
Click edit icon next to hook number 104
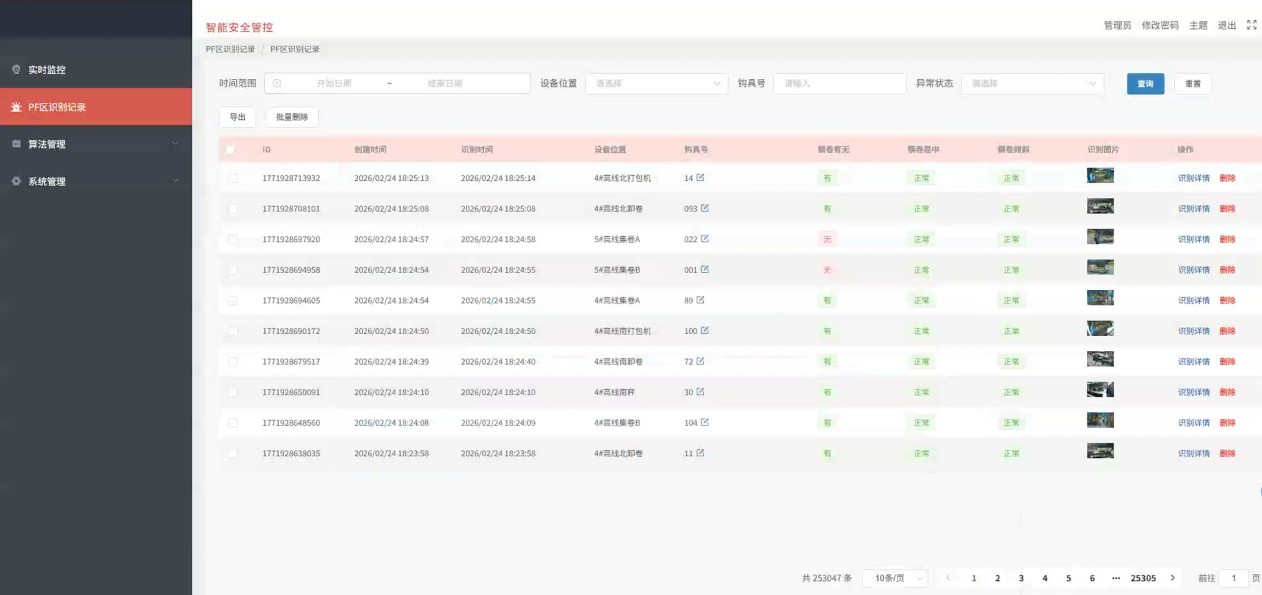pos(705,422)
